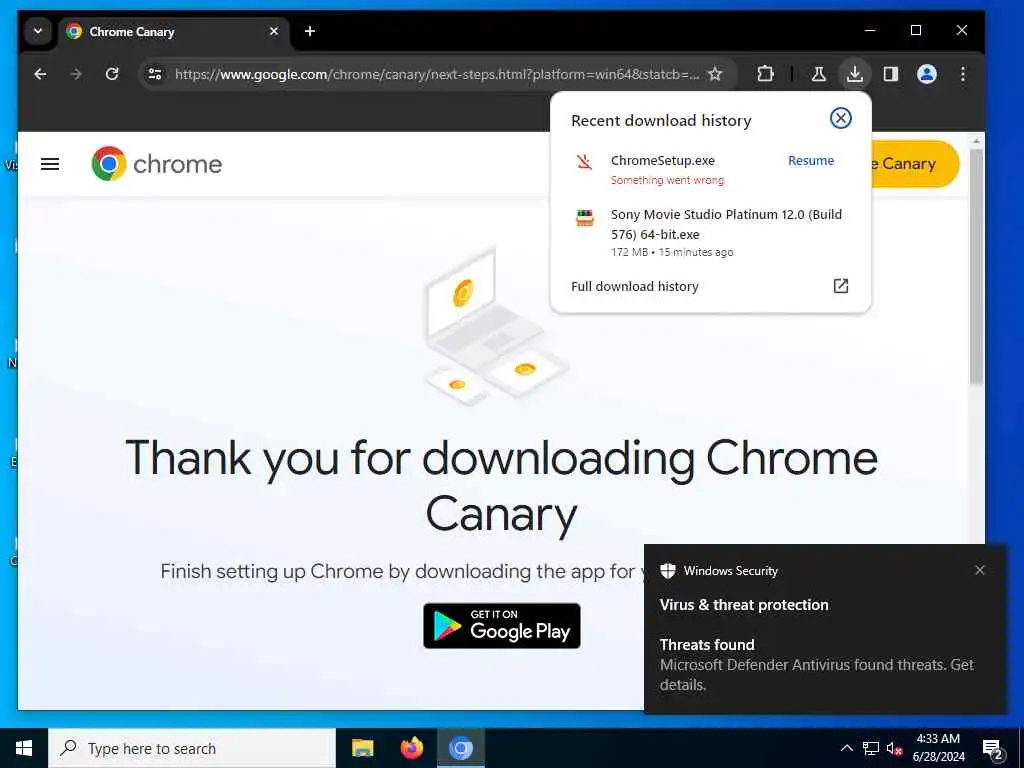The image size is (1024, 768).
Task: Open the Windows Start menu
Action: [24, 748]
